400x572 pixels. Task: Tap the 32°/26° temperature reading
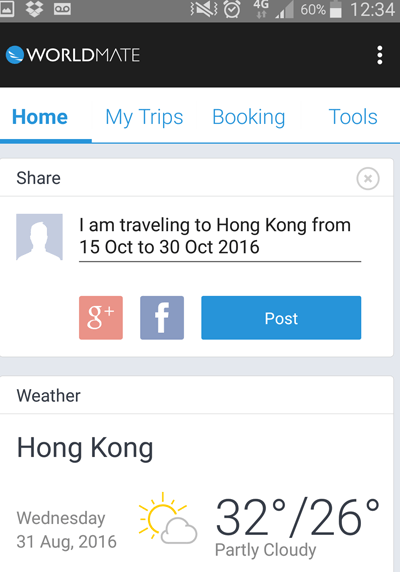298,518
